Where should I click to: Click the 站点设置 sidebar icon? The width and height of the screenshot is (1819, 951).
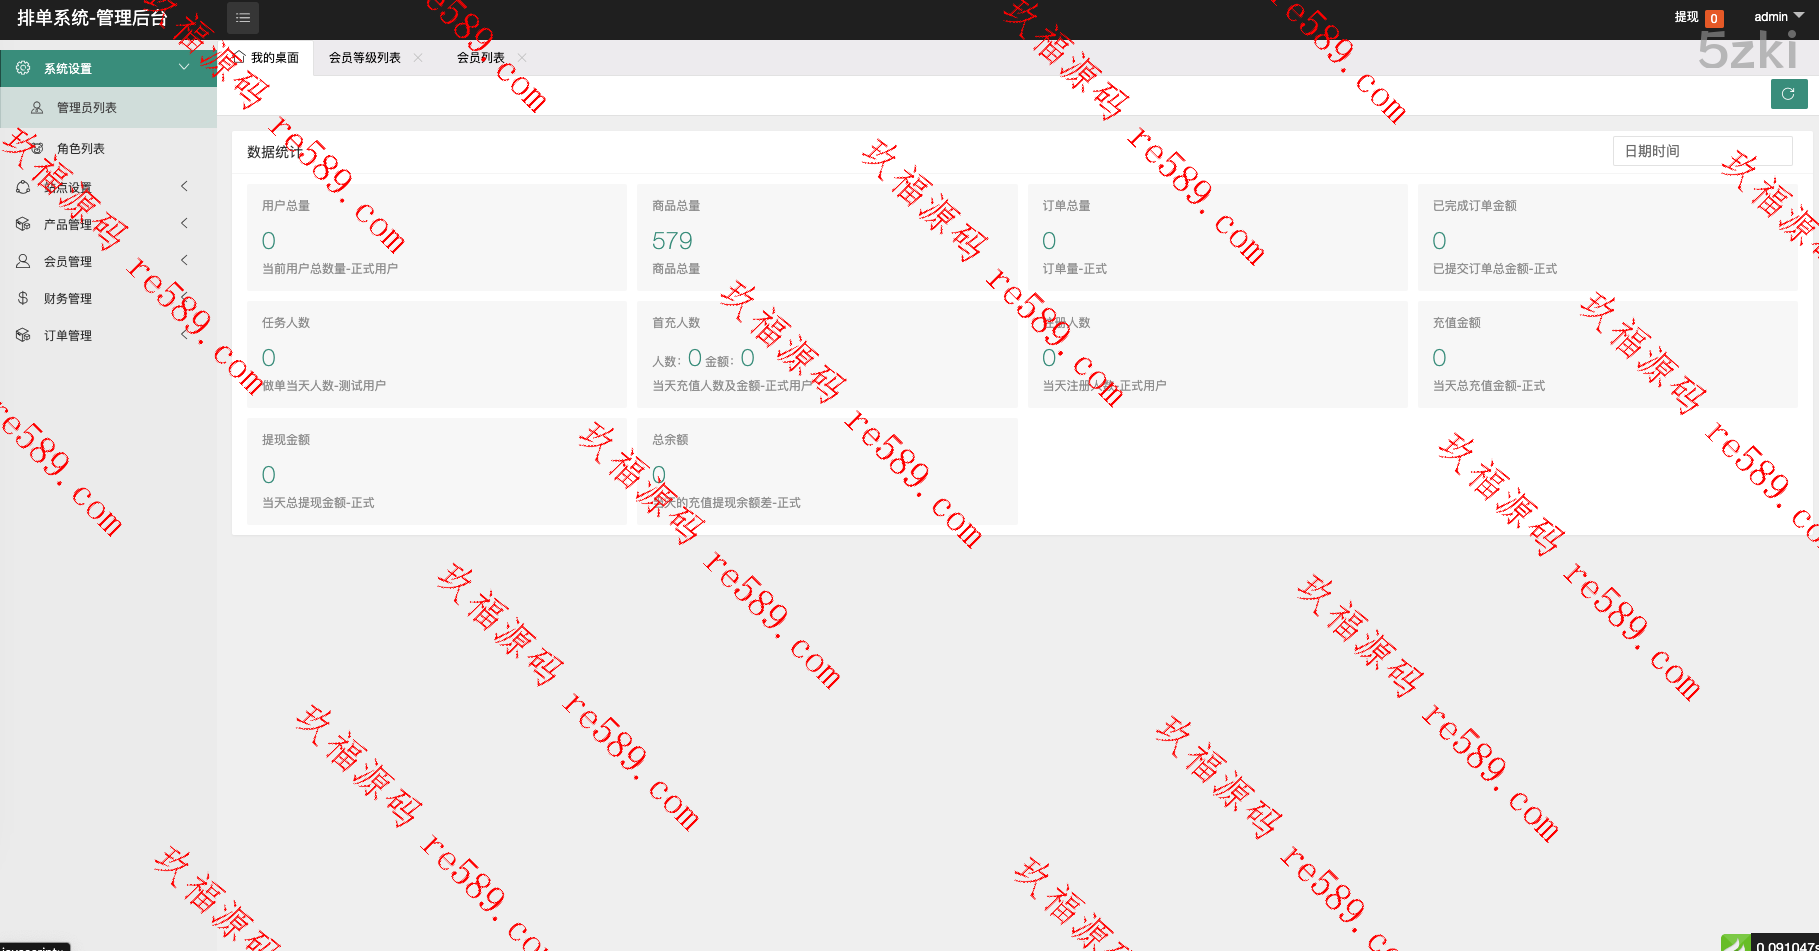(x=23, y=187)
